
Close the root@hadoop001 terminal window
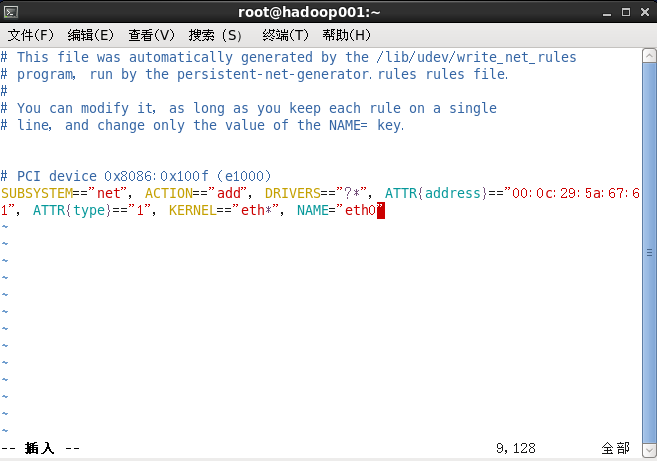click(x=645, y=12)
